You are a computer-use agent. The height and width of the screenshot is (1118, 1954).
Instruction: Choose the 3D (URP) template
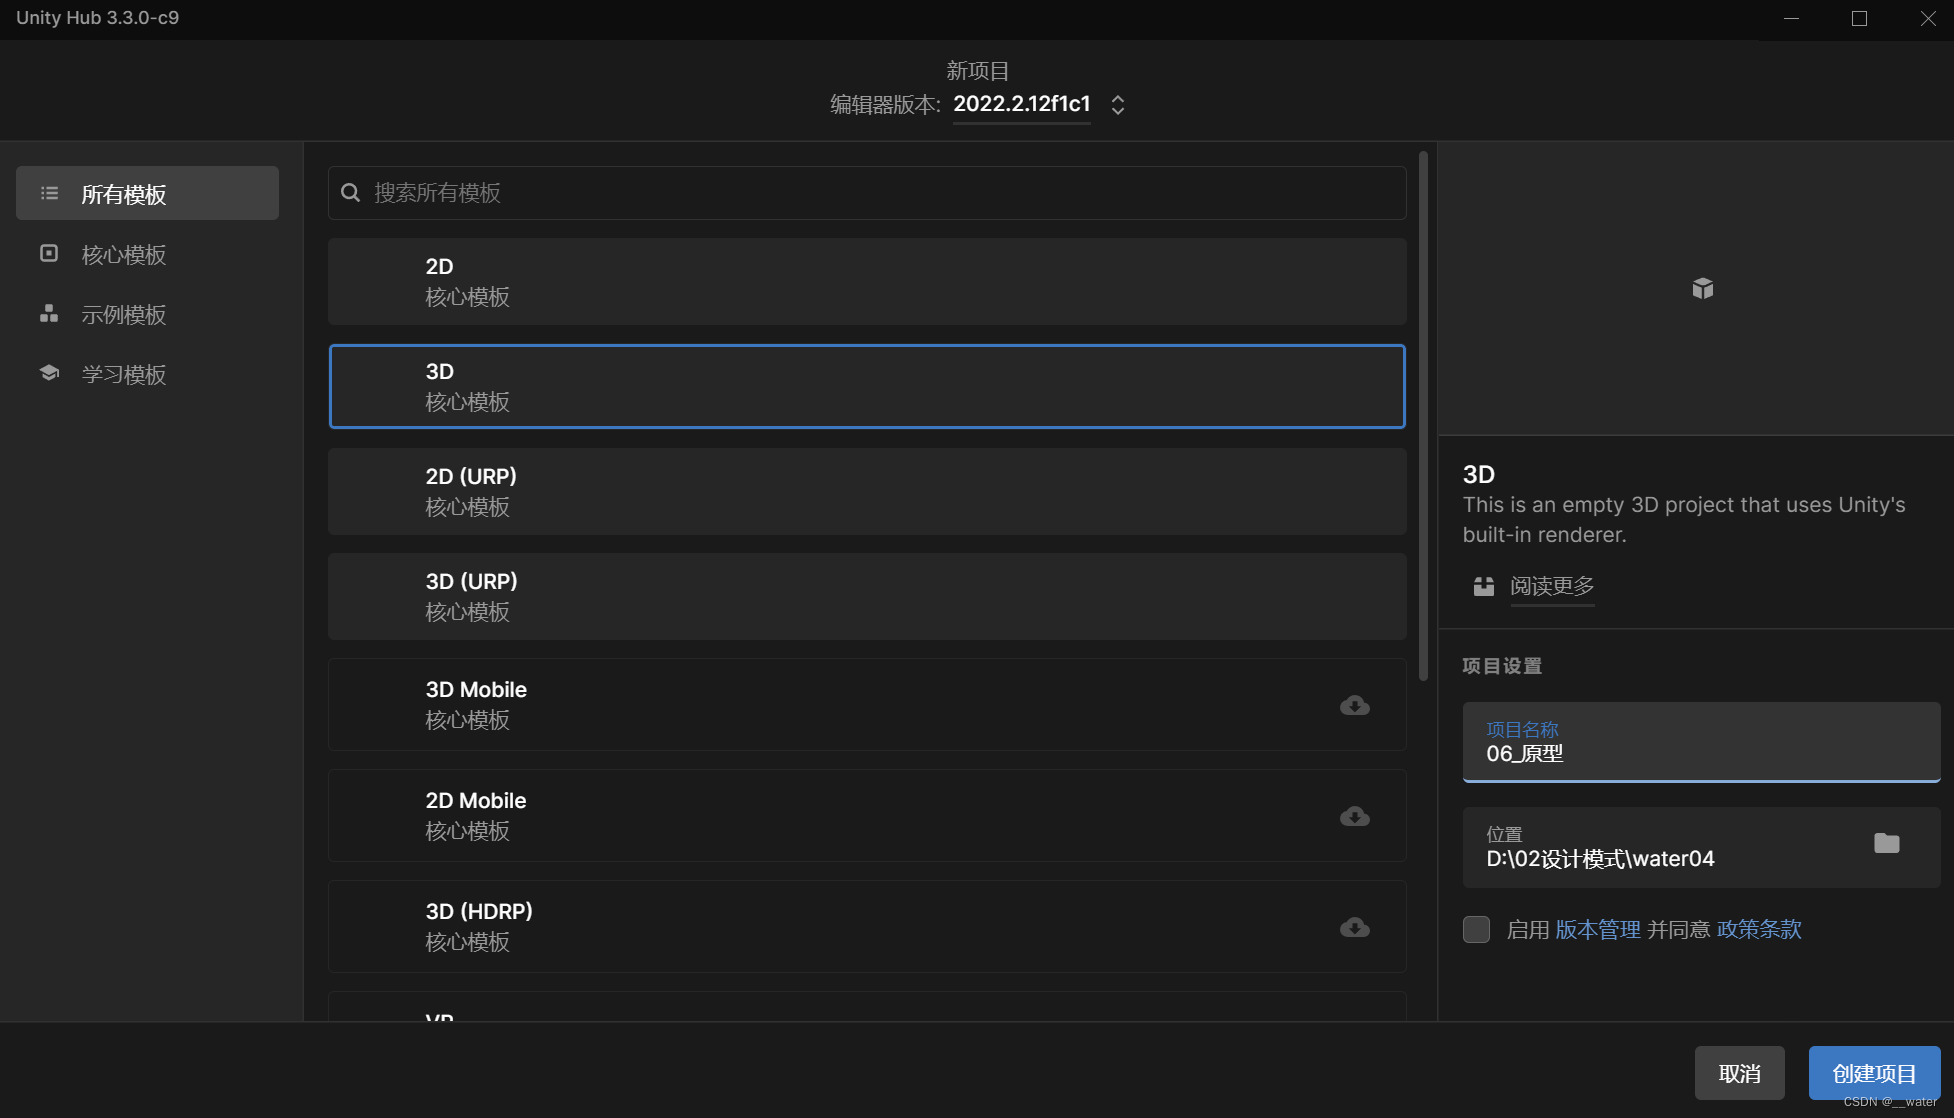[x=867, y=596]
